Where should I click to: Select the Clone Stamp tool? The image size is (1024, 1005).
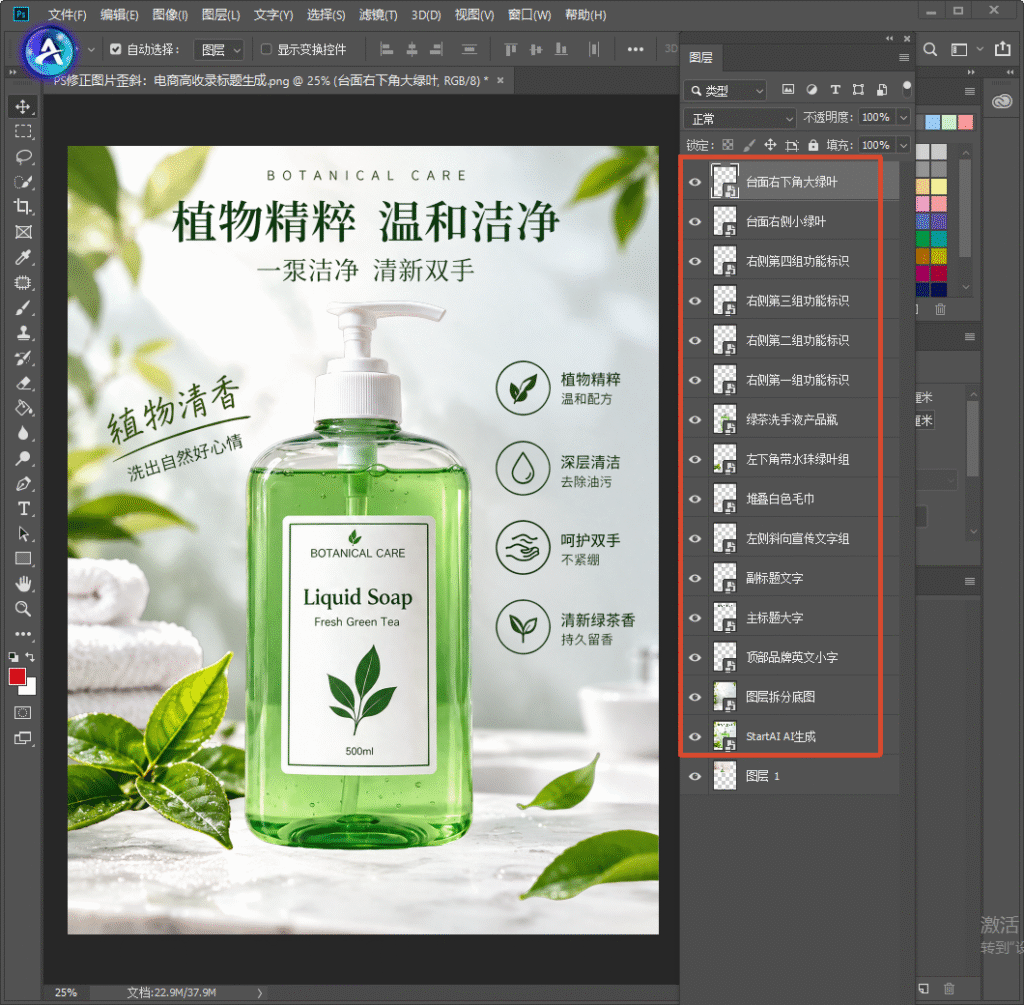[x=23, y=333]
